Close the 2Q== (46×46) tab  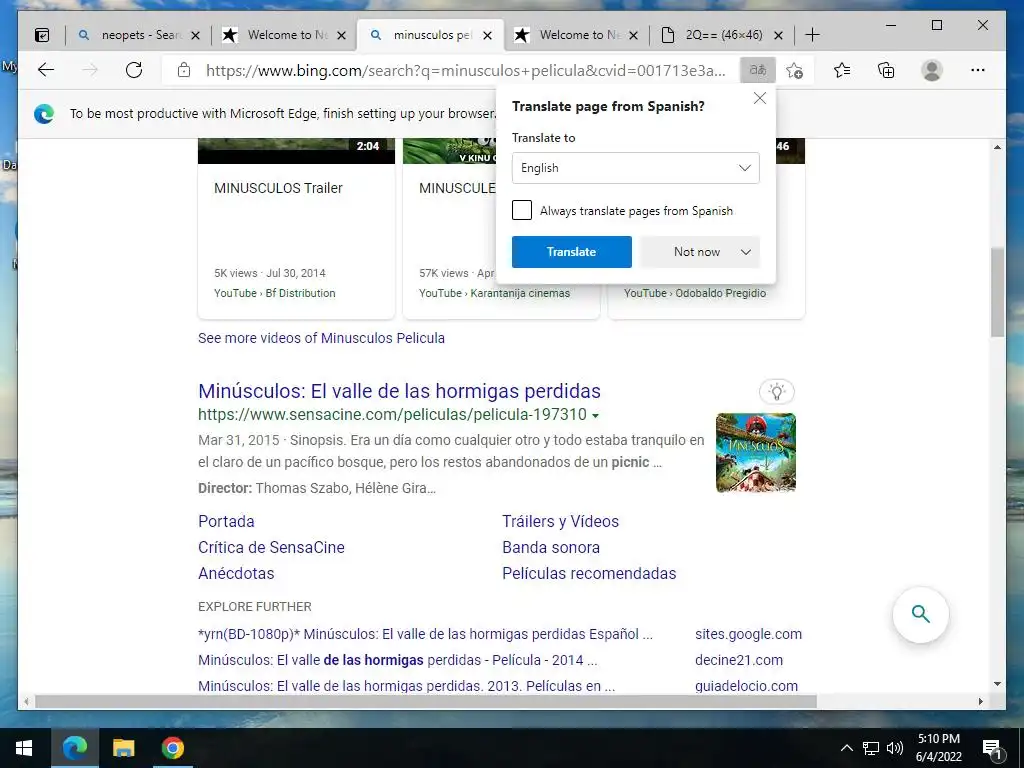point(778,35)
